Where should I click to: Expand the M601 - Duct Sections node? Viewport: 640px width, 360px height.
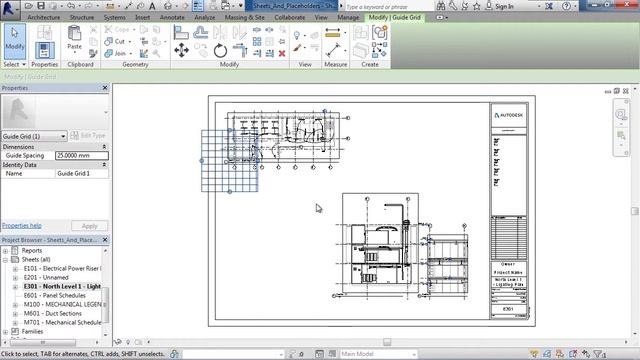pyautogui.click(x=15, y=313)
